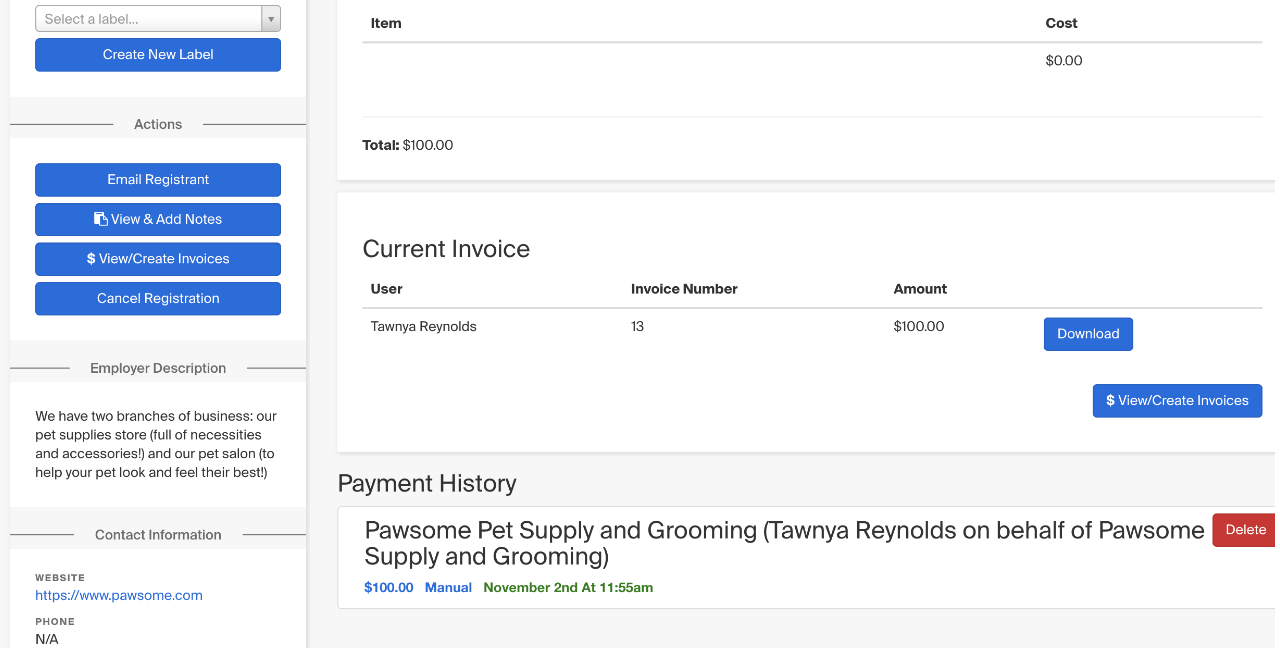Viewport: 1280px width, 648px height.
Task: Open View & Add Notes
Action: tap(158, 219)
